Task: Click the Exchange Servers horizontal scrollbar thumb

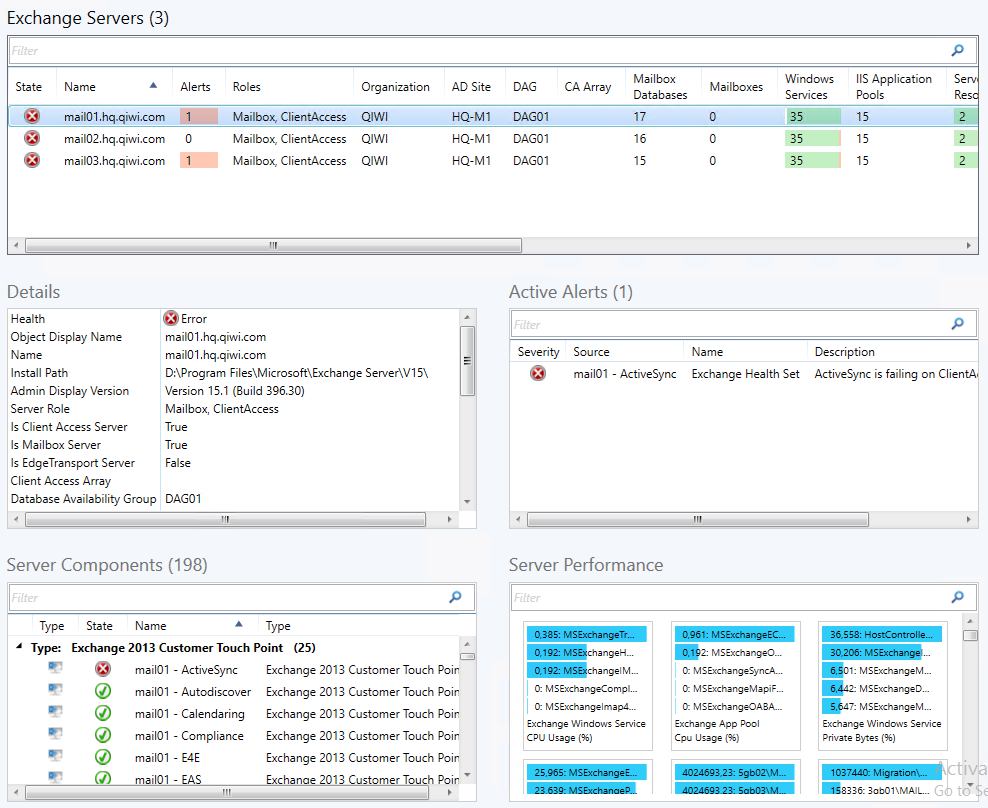Action: [x=273, y=245]
